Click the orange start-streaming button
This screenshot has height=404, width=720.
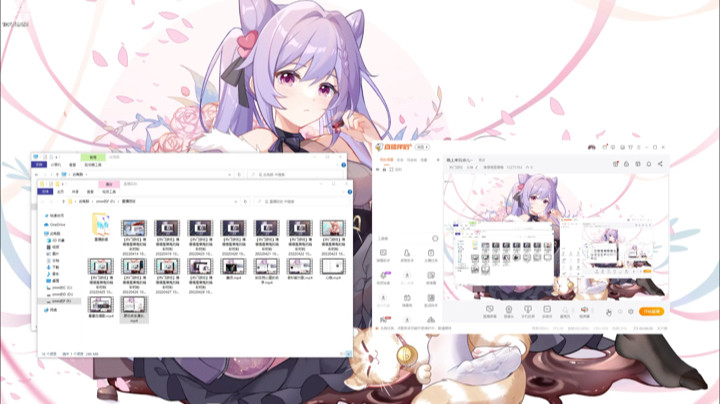pos(651,311)
